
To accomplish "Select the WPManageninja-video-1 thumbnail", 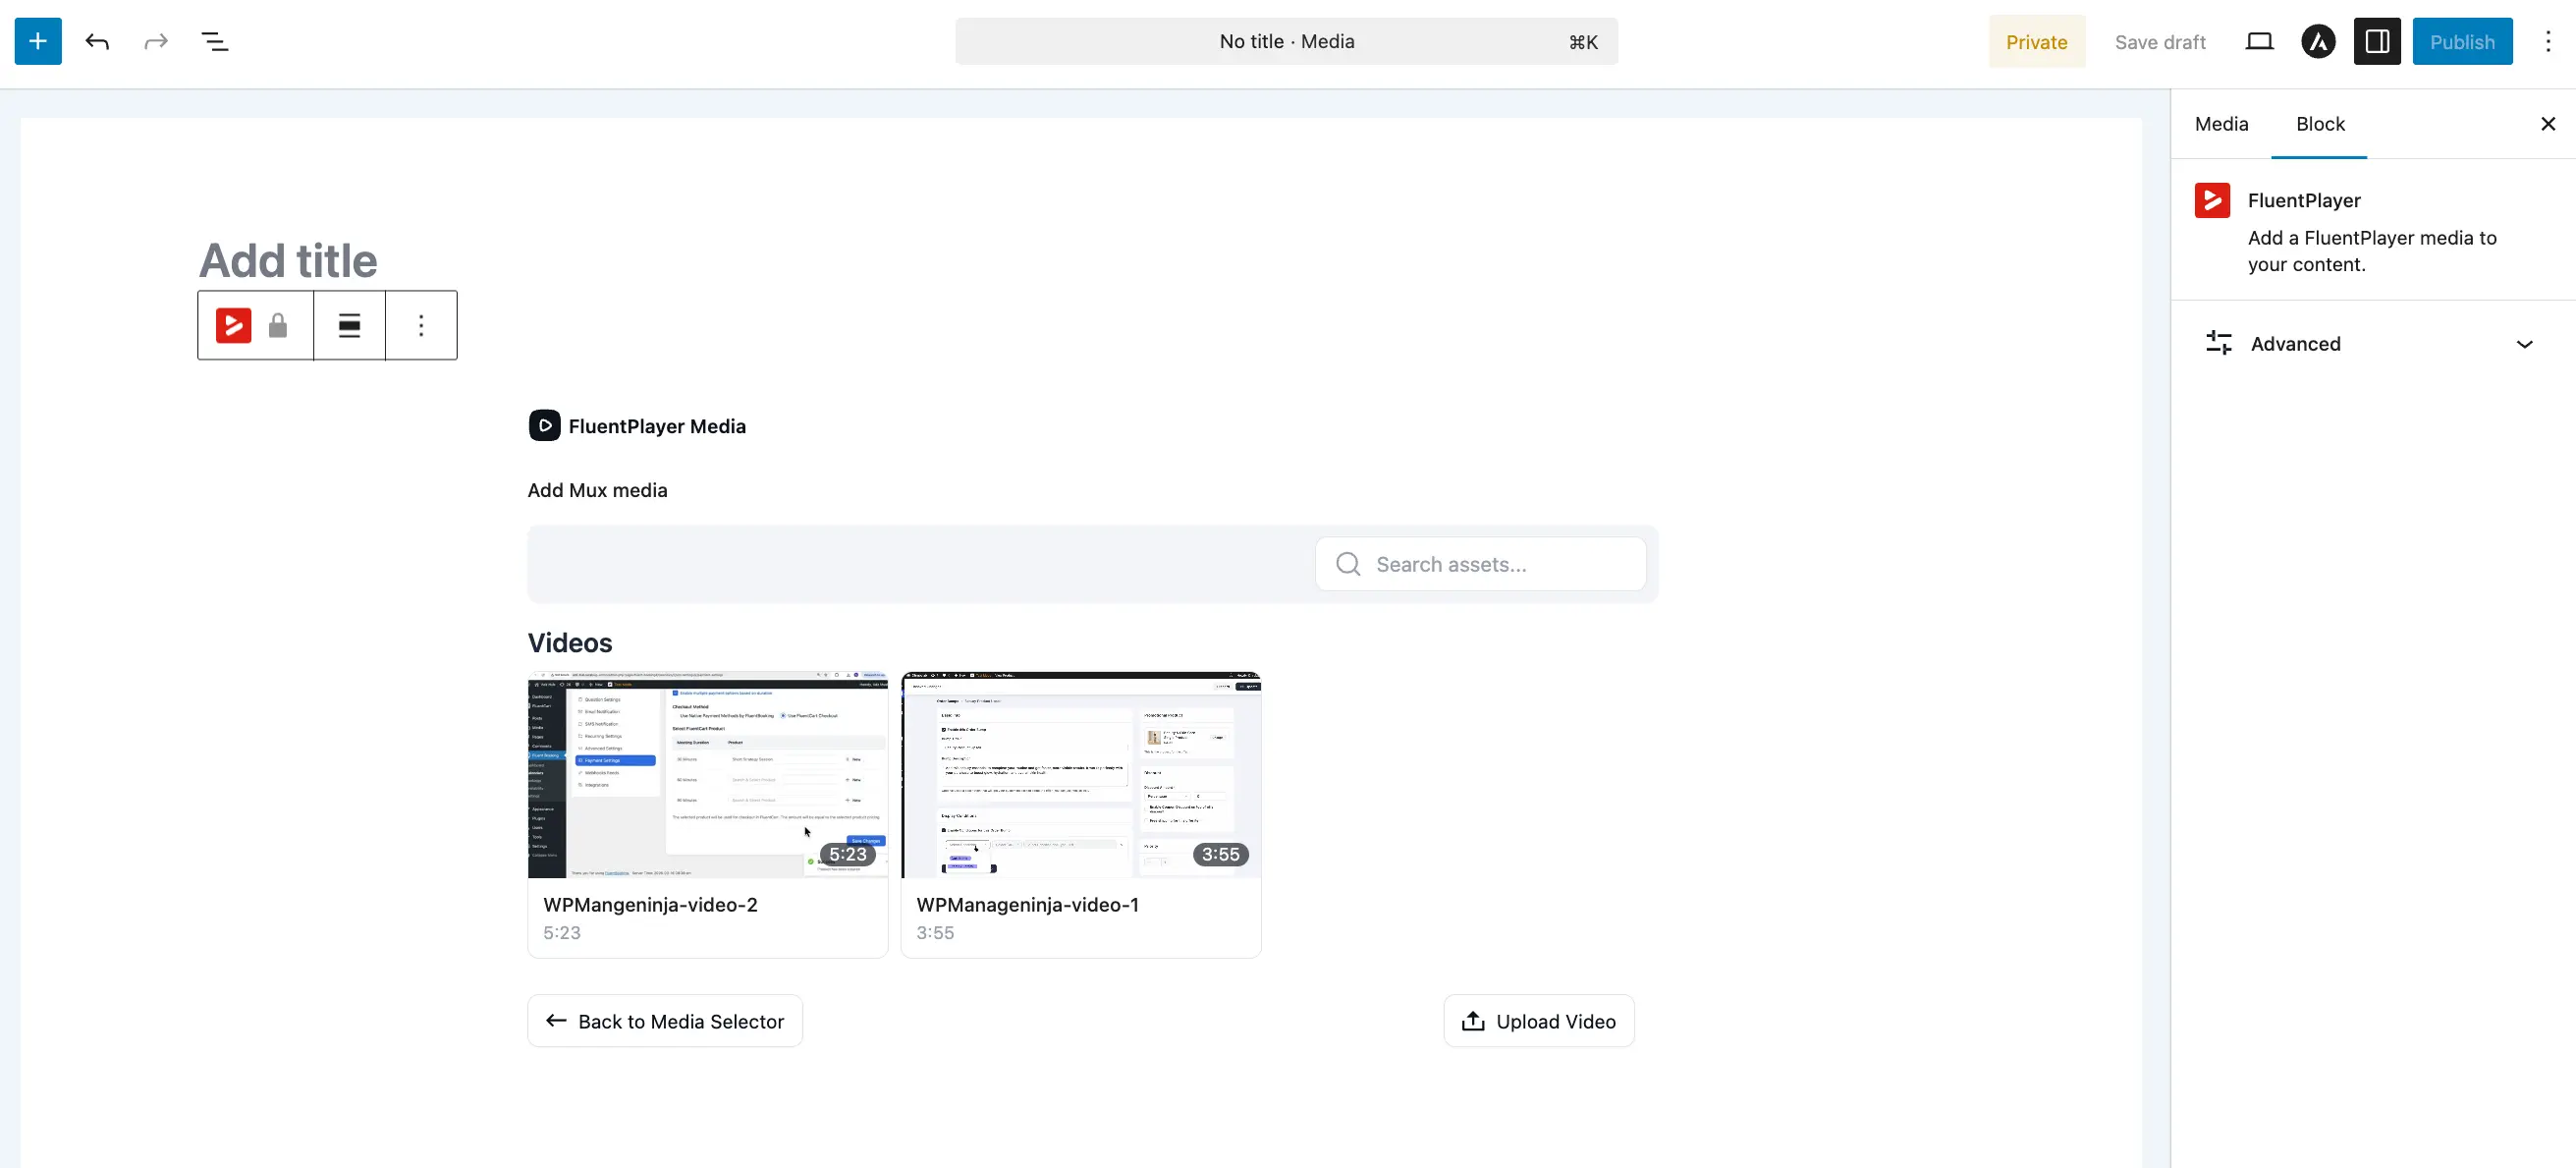I will [1081, 775].
